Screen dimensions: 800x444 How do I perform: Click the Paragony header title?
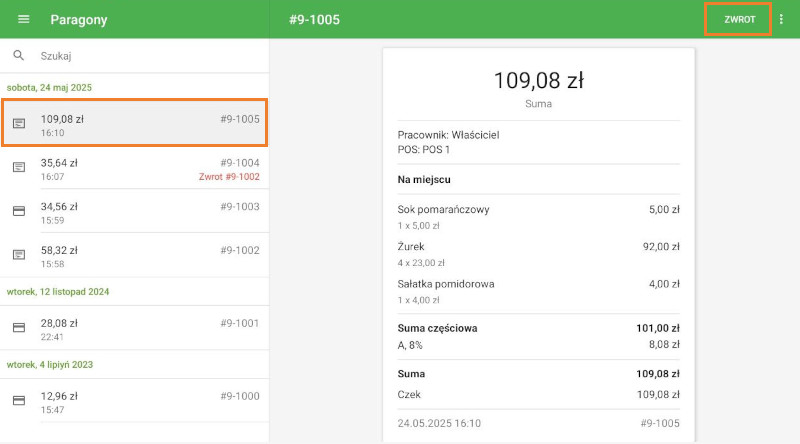(x=79, y=20)
